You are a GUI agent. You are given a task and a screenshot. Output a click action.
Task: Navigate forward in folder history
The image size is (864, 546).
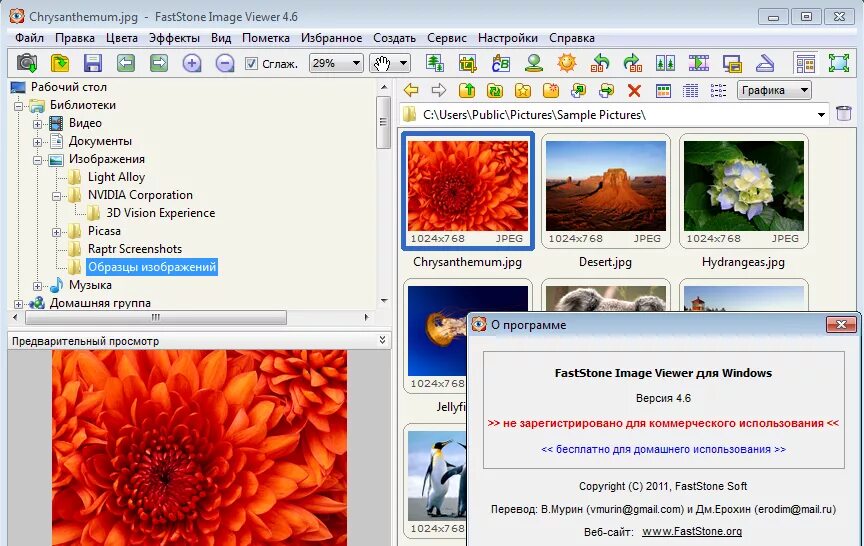[439, 90]
